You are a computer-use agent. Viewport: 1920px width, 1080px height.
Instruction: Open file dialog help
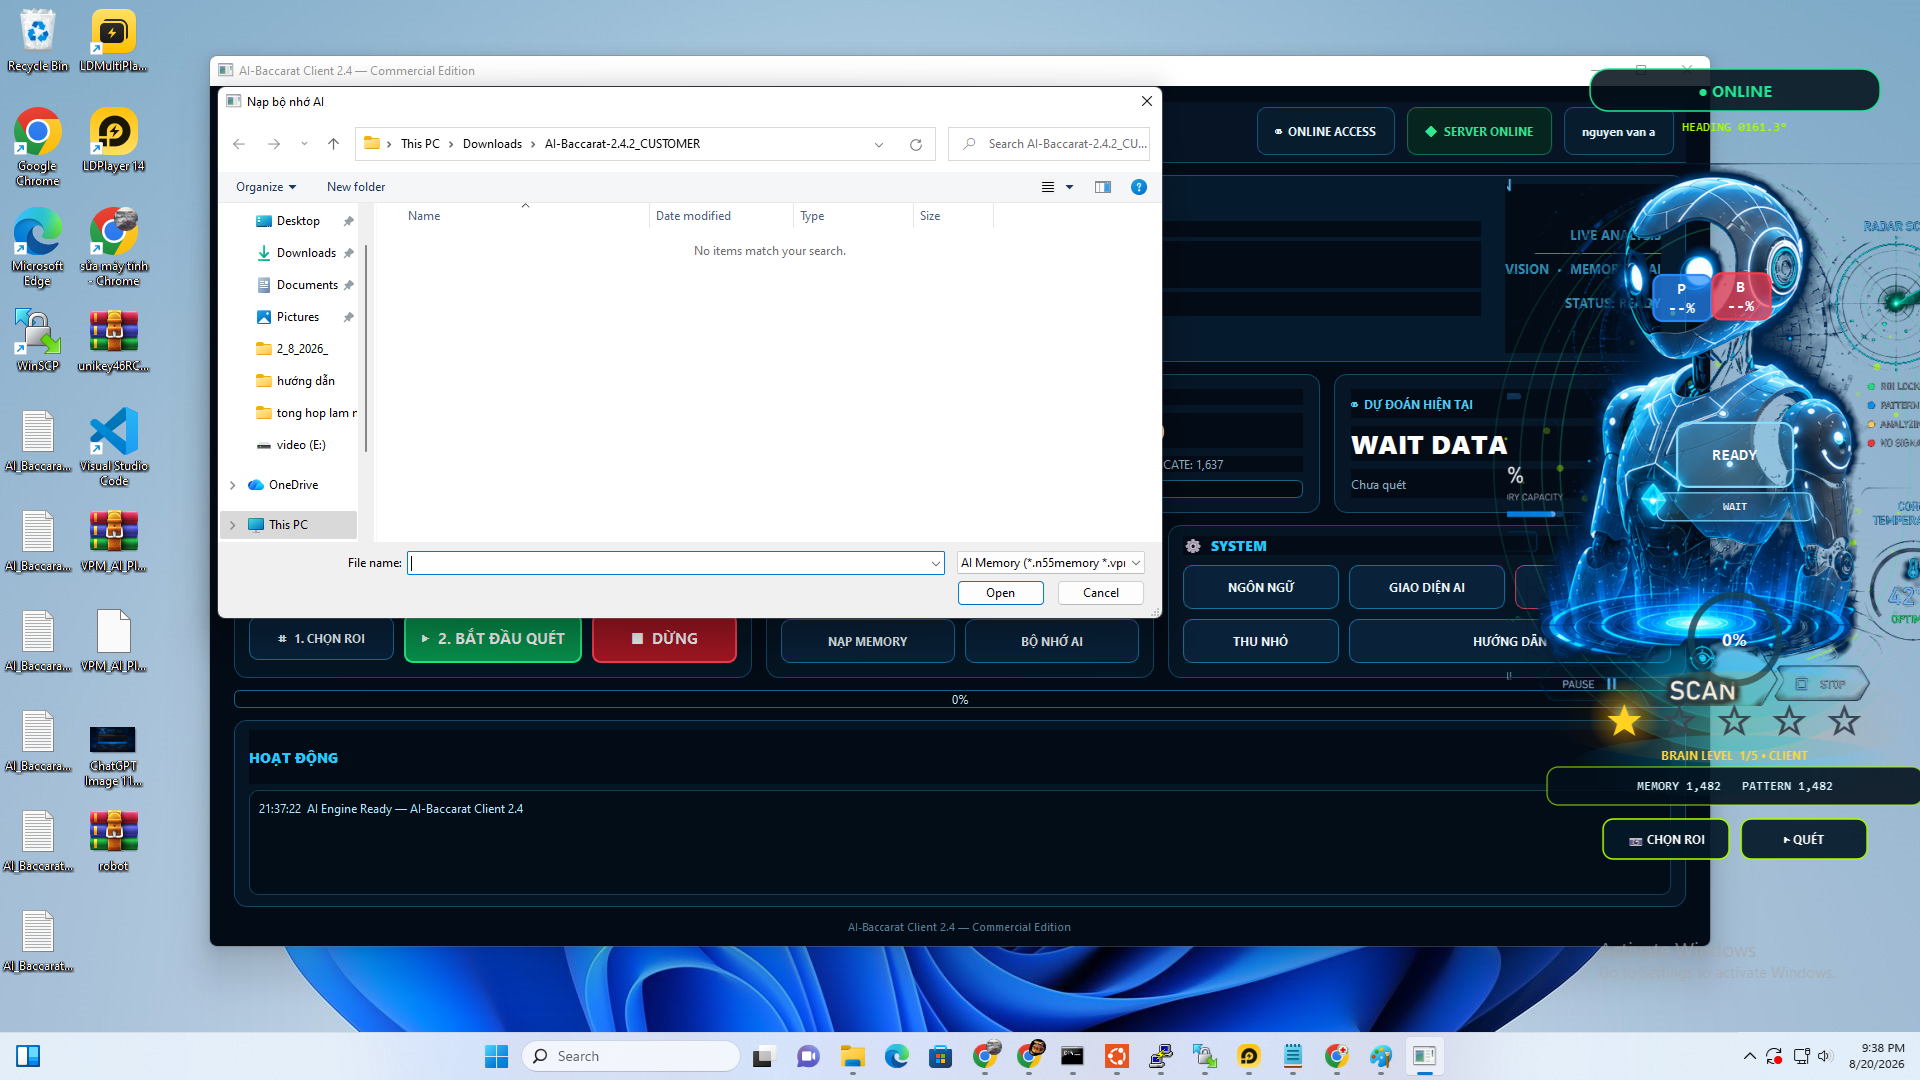pyautogui.click(x=1138, y=187)
